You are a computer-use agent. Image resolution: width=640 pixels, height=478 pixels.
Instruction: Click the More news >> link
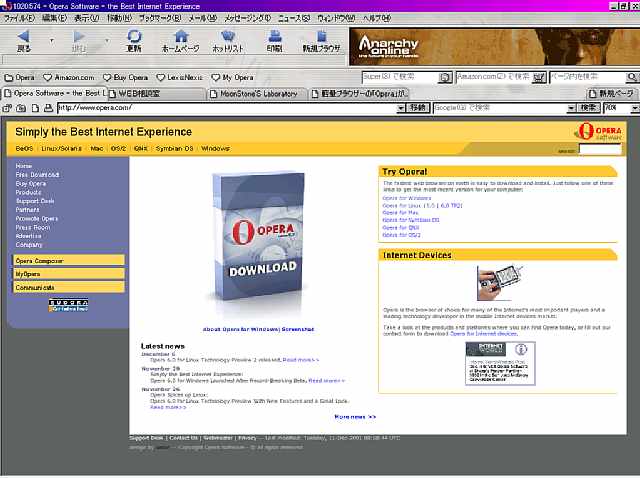click(x=355, y=417)
